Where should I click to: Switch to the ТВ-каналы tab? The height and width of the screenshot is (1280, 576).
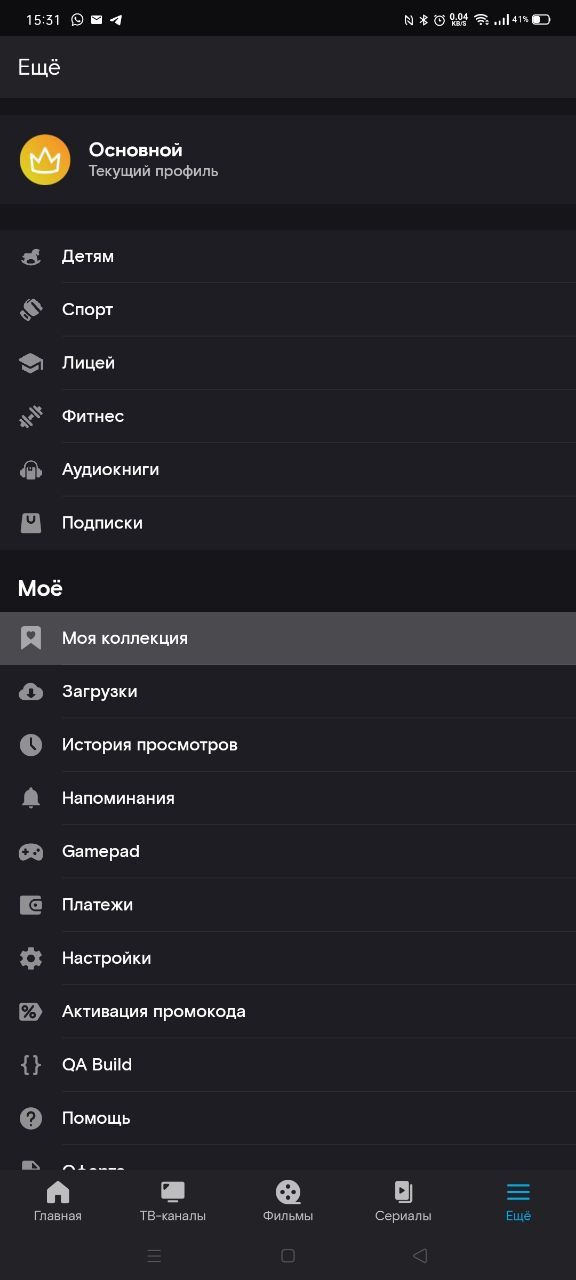[x=173, y=1202]
